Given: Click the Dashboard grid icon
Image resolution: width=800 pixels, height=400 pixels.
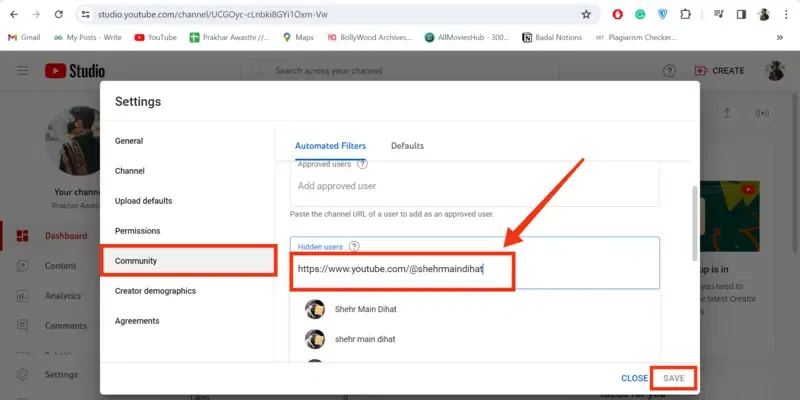Looking at the screenshot, I should tap(22, 236).
